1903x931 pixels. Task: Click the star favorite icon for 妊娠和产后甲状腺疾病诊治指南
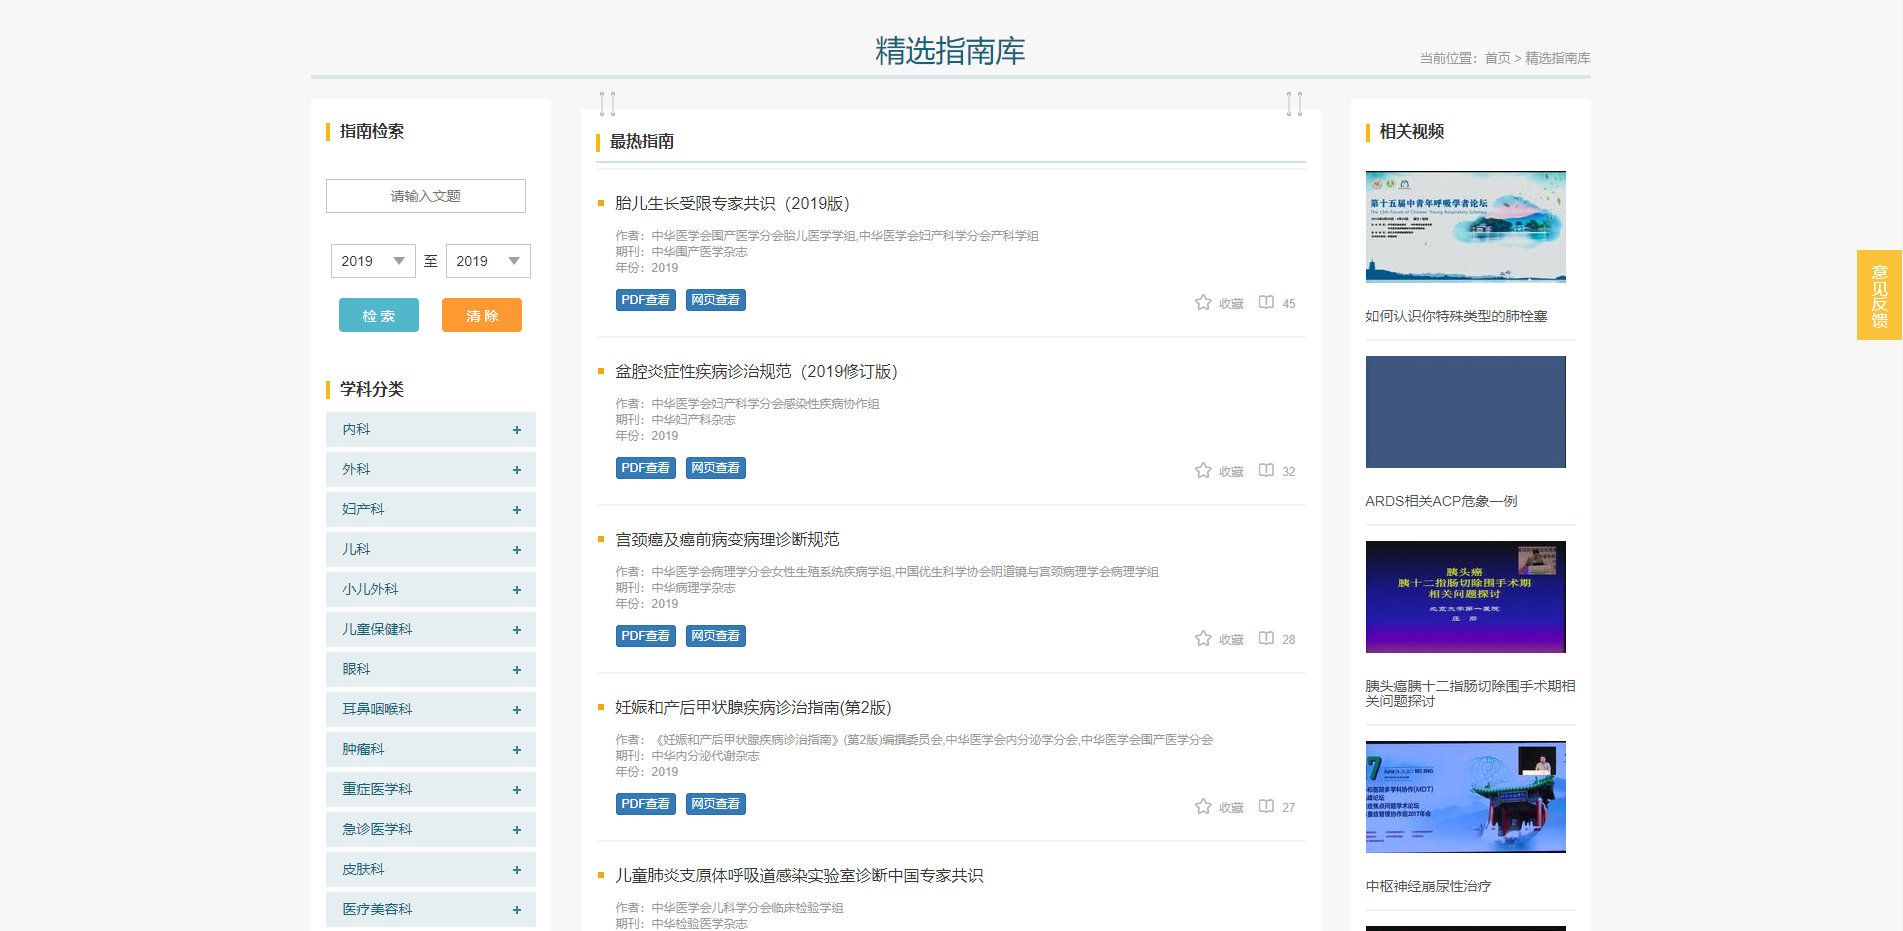[1202, 806]
